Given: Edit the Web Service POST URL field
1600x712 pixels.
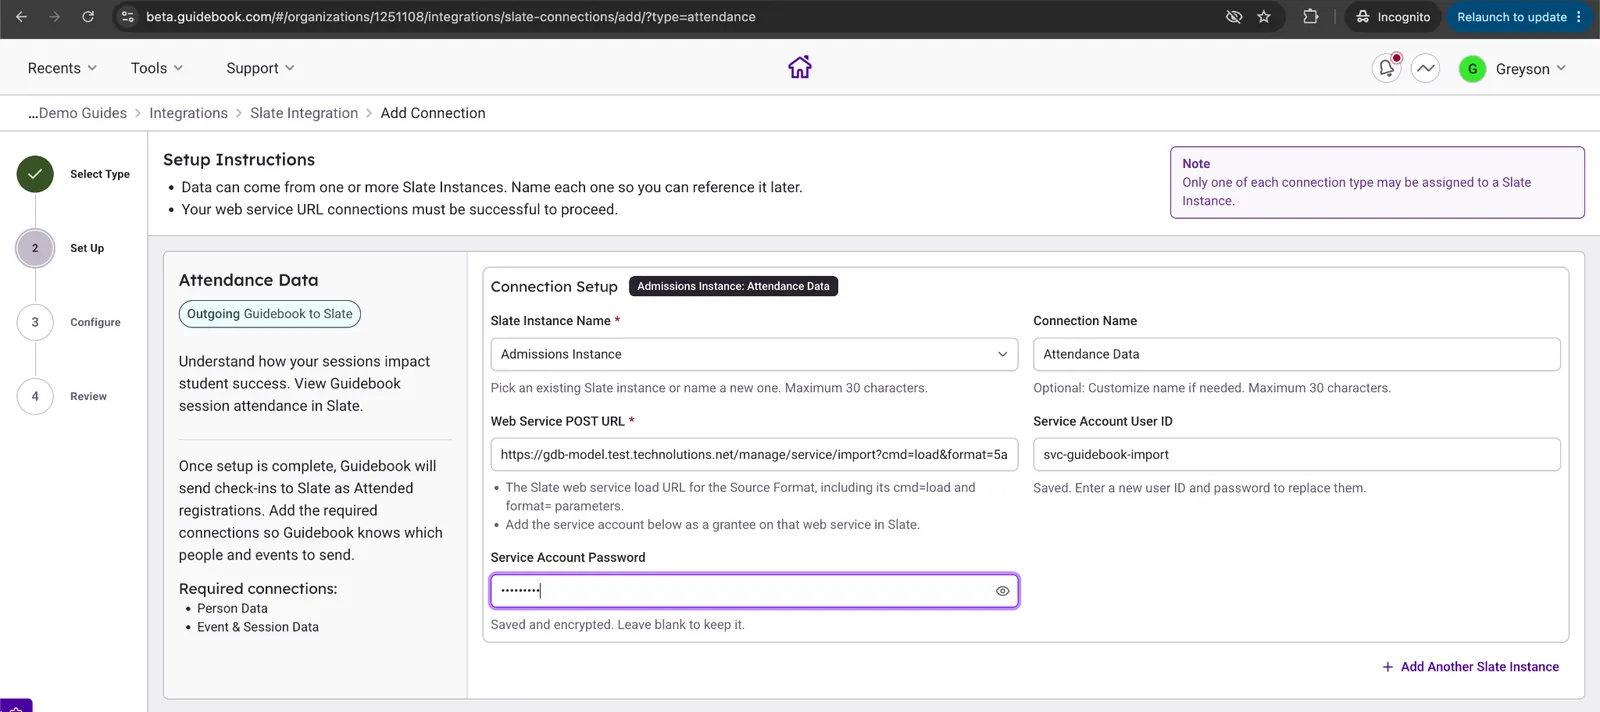Looking at the screenshot, I should (754, 454).
